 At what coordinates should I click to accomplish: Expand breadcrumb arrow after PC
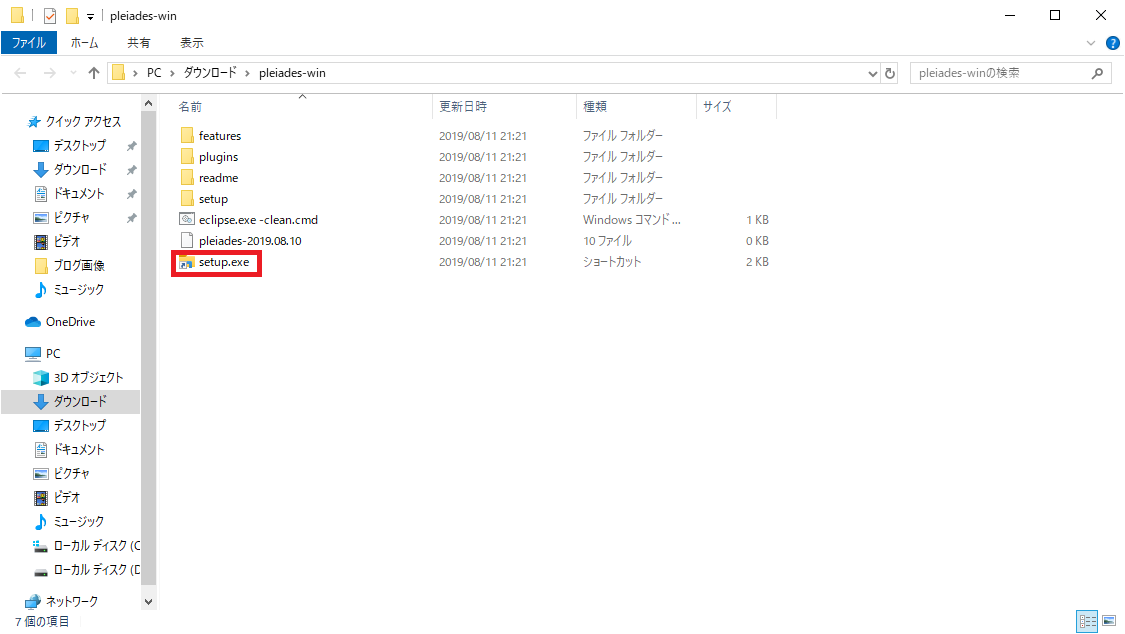coord(172,73)
